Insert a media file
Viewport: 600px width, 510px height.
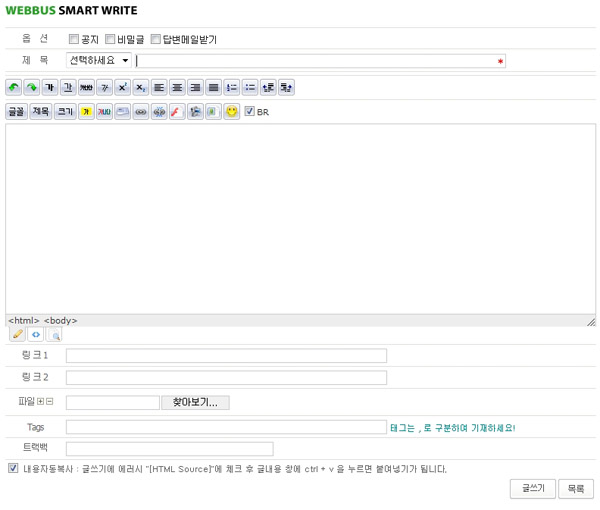[195, 112]
